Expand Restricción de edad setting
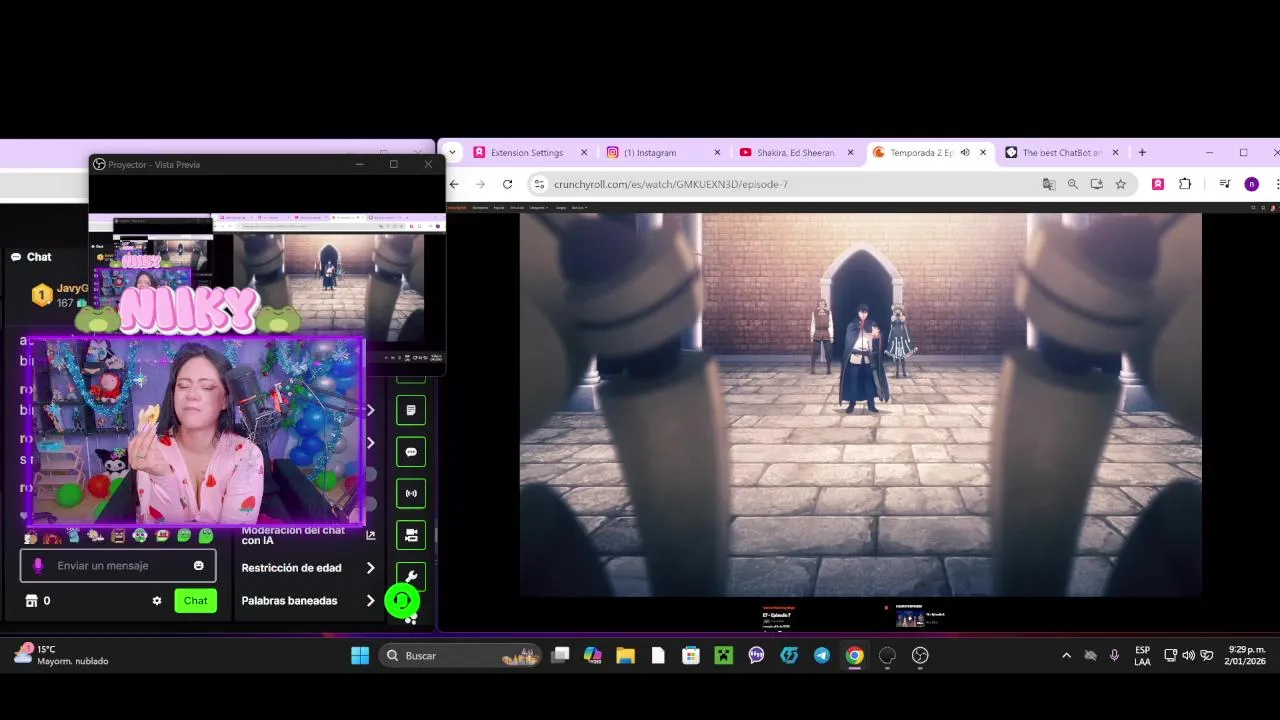This screenshot has height=720, width=1280. click(x=370, y=568)
